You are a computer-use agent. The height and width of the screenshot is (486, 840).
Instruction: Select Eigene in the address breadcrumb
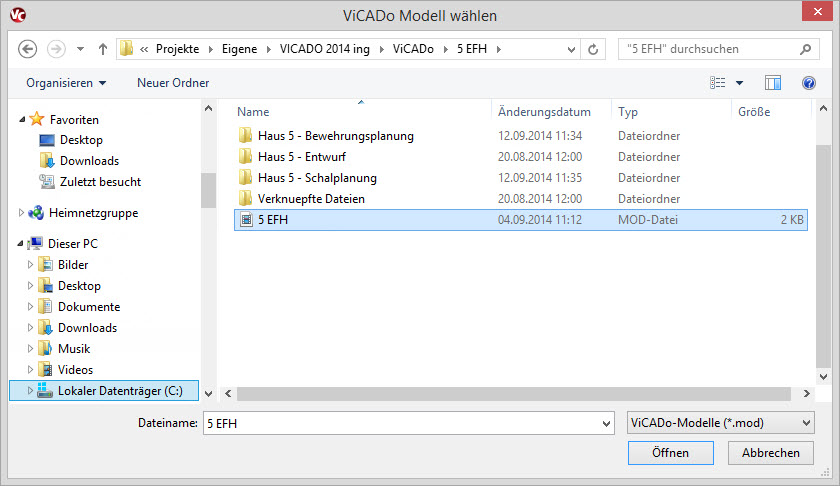click(239, 49)
